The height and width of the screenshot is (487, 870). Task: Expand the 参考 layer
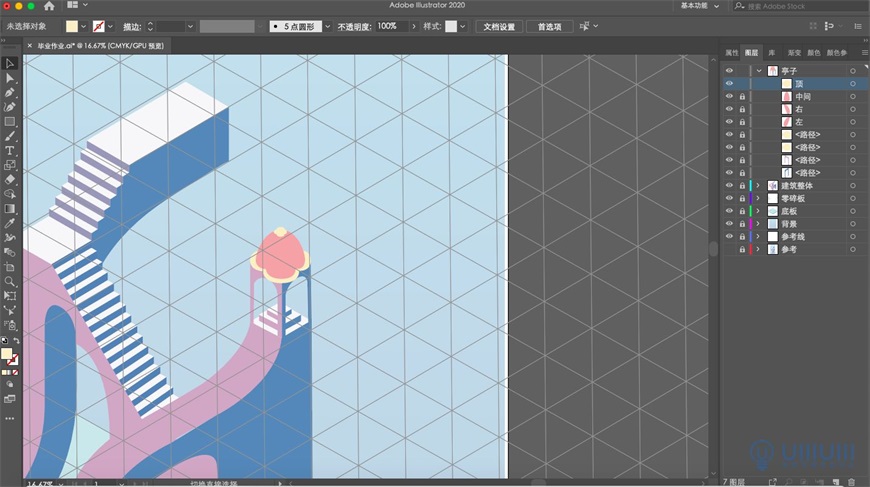758,250
